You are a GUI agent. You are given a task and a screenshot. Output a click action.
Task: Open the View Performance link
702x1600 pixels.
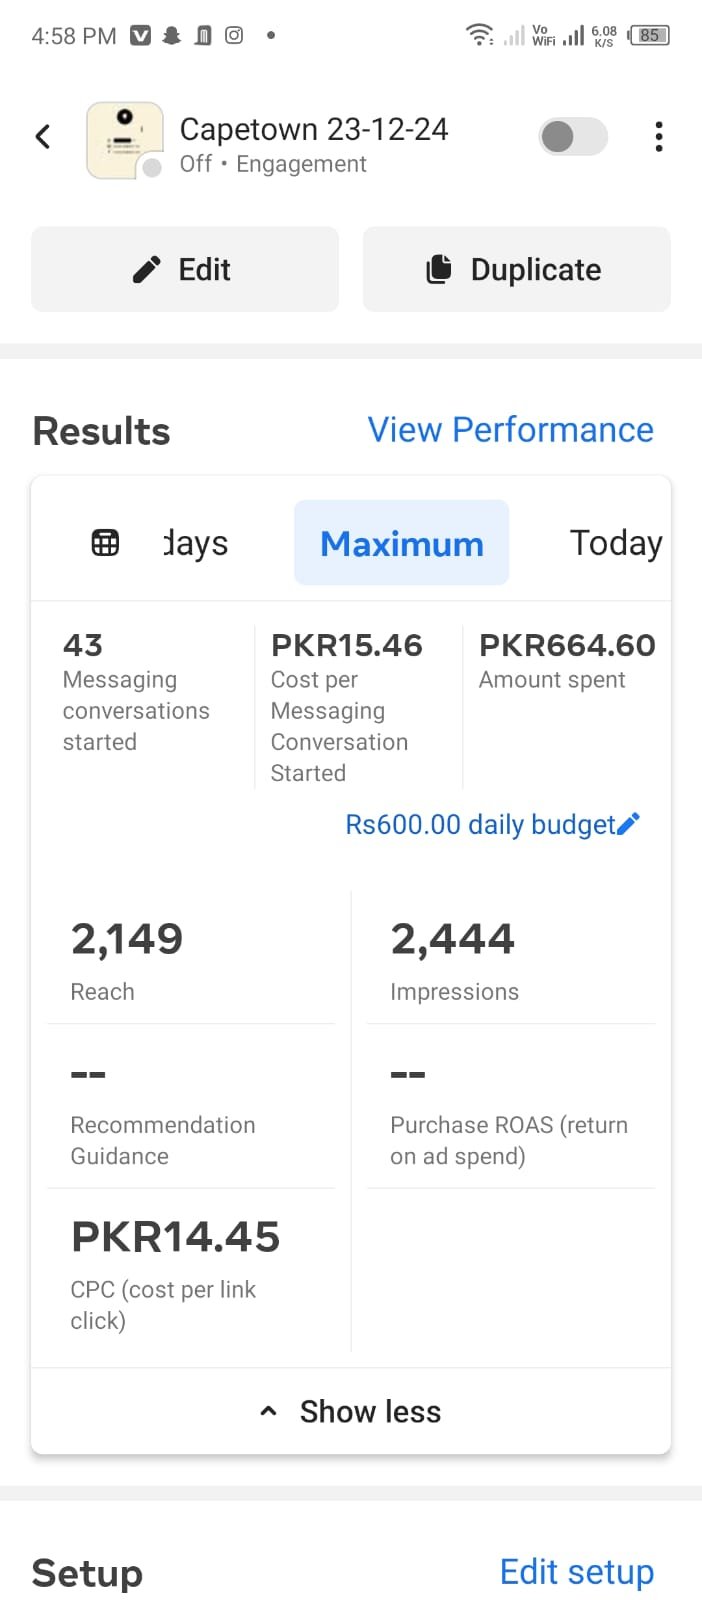click(x=510, y=430)
